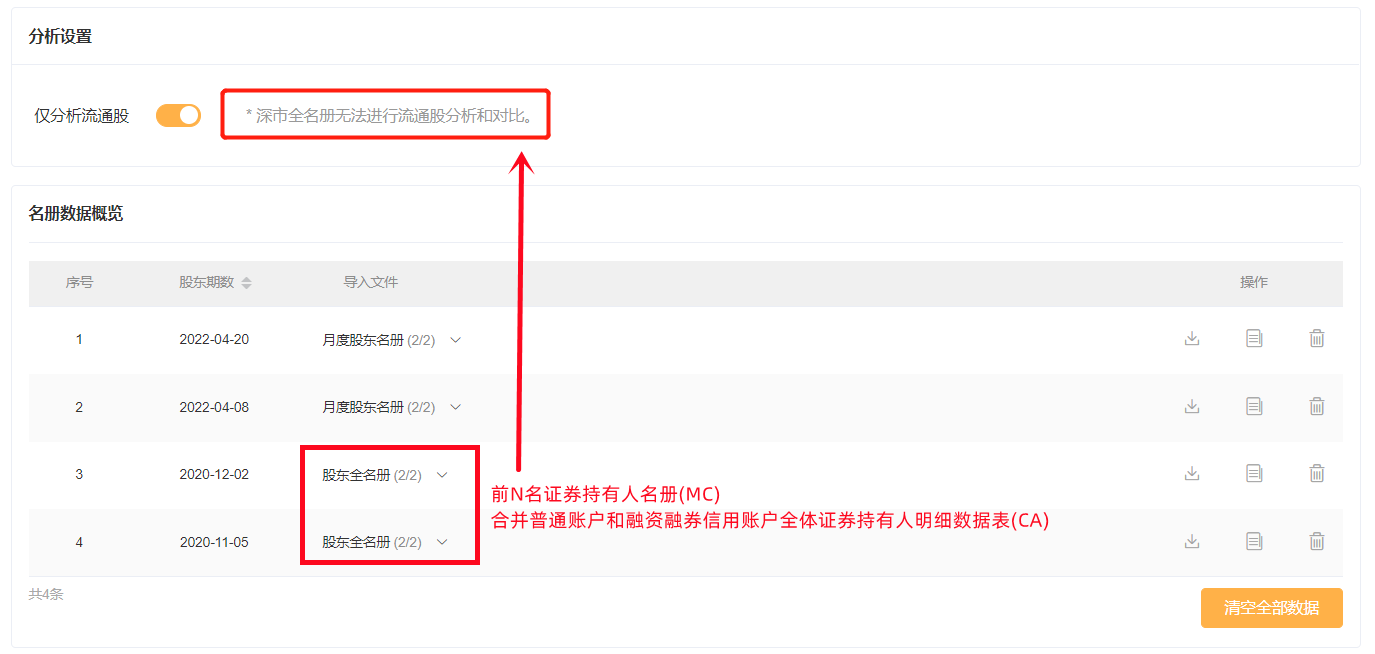The image size is (1375, 654).
Task: Click the 导入文件 column header
Action: tap(371, 283)
